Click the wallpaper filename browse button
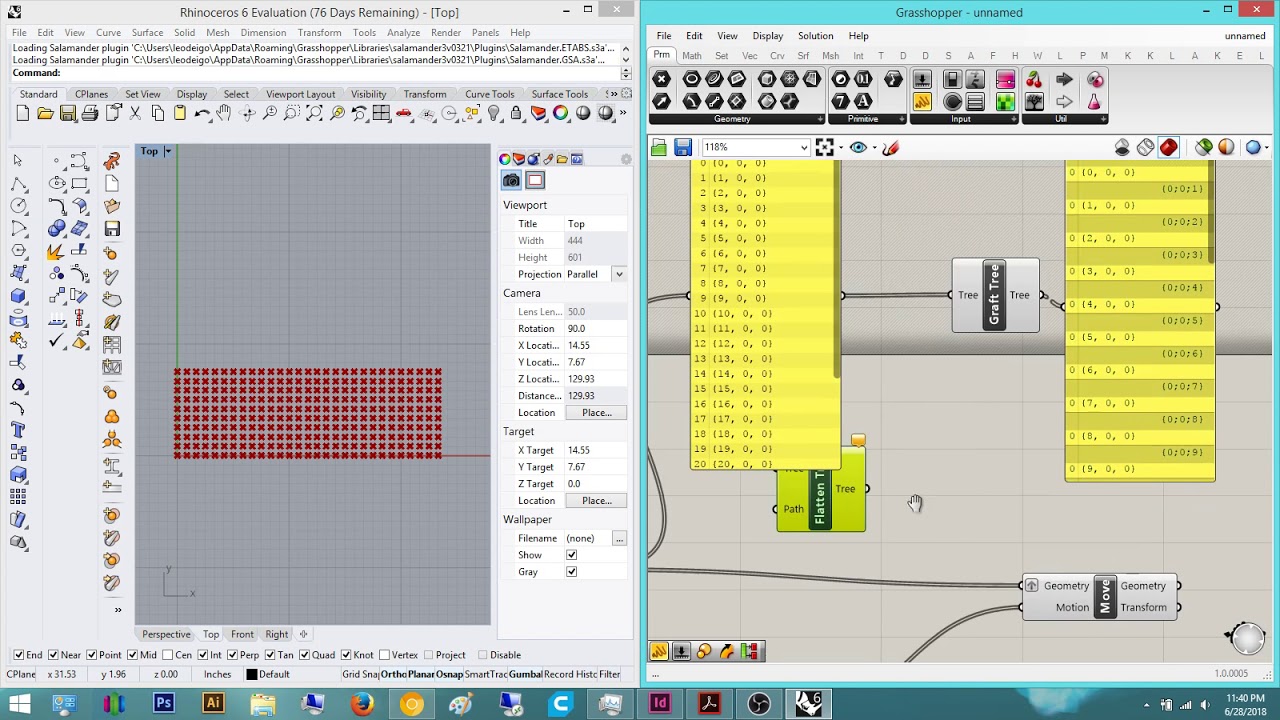 point(619,538)
